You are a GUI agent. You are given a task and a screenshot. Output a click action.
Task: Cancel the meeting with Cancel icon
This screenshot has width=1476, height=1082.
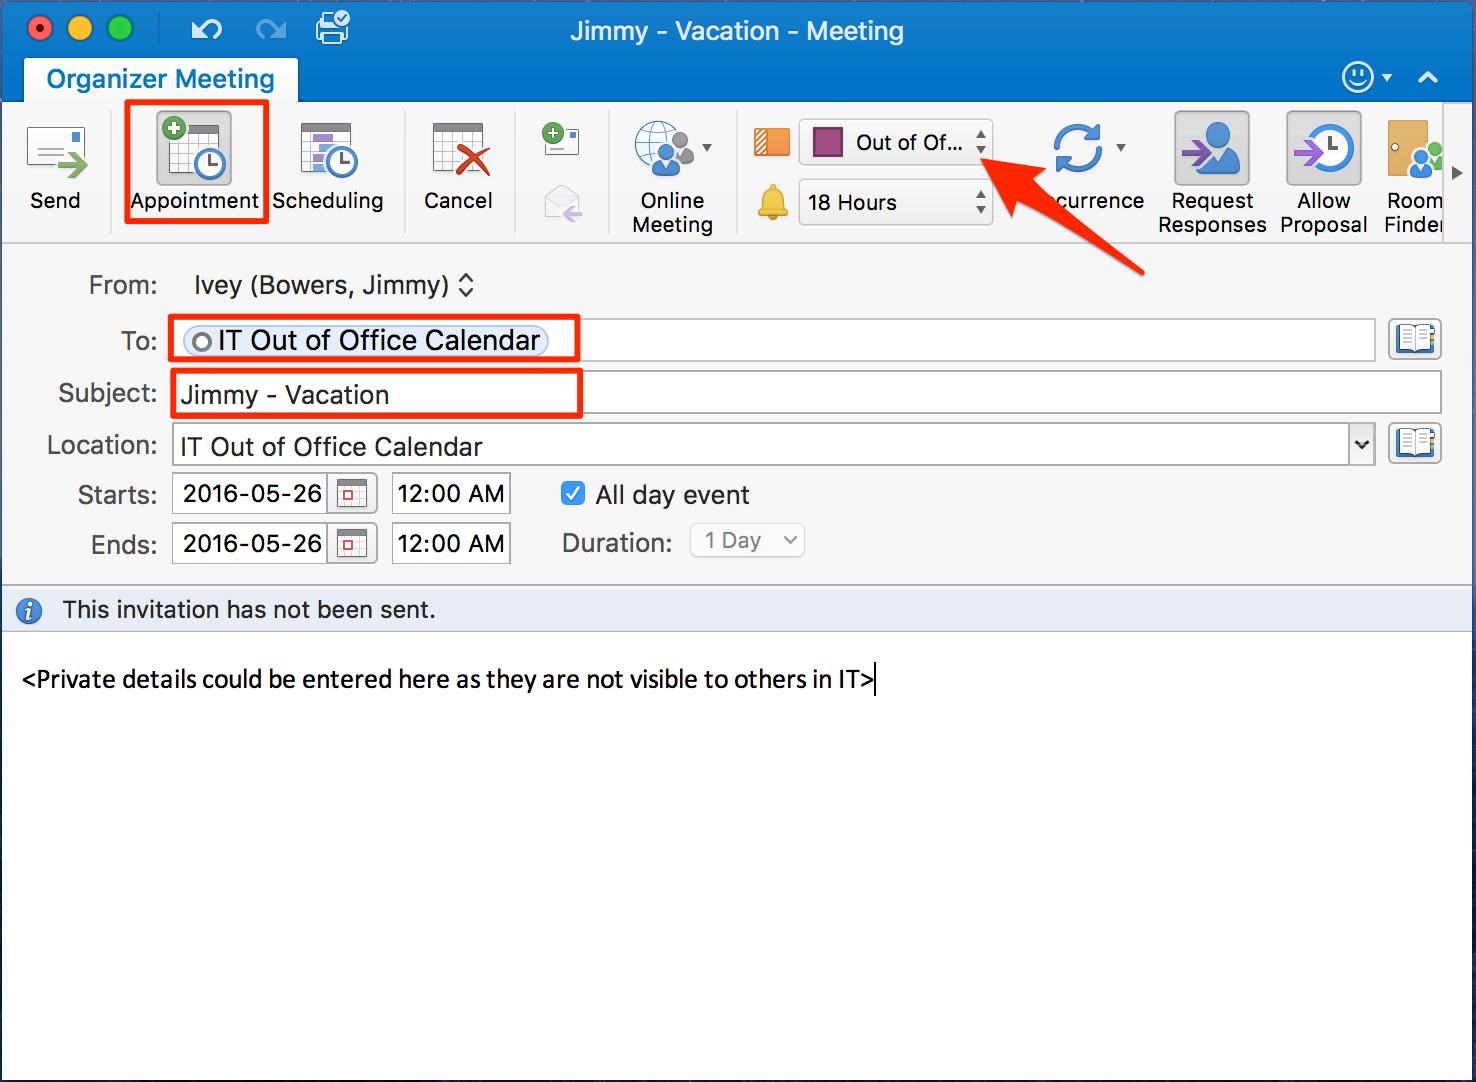tap(458, 167)
